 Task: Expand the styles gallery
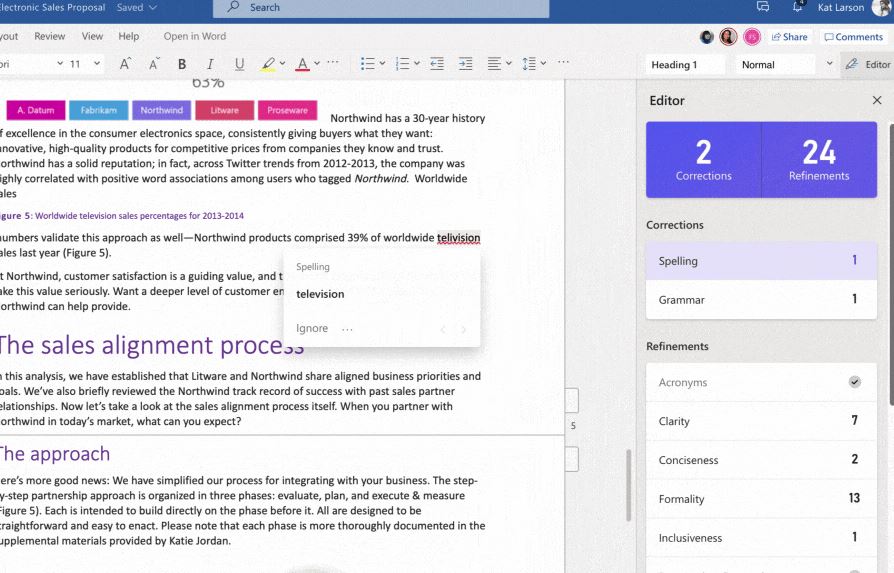point(830,63)
